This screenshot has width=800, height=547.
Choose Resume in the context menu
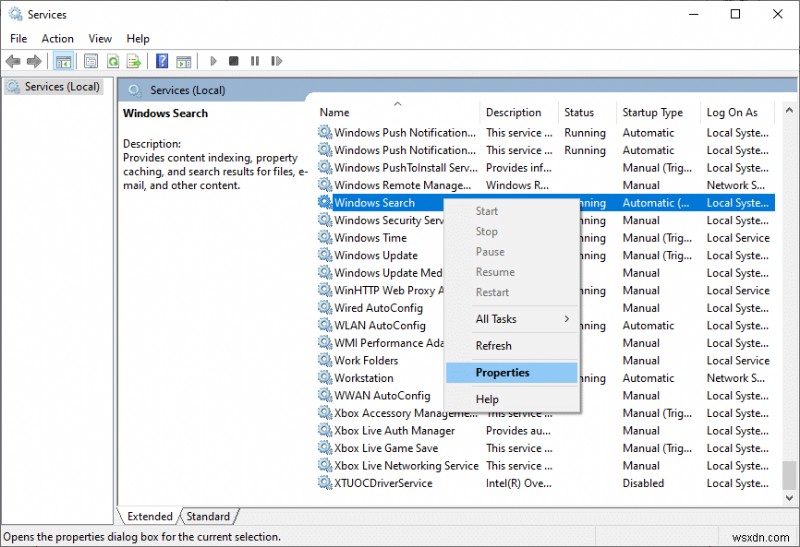pos(512,272)
